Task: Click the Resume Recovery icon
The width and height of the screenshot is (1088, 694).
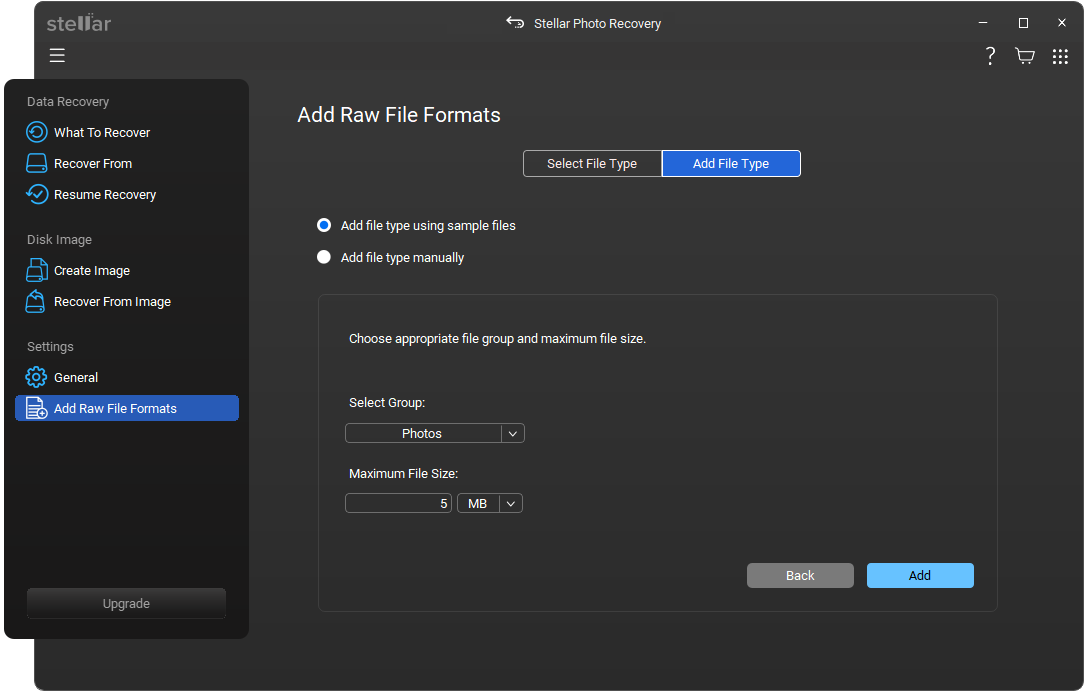Action: [37, 194]
